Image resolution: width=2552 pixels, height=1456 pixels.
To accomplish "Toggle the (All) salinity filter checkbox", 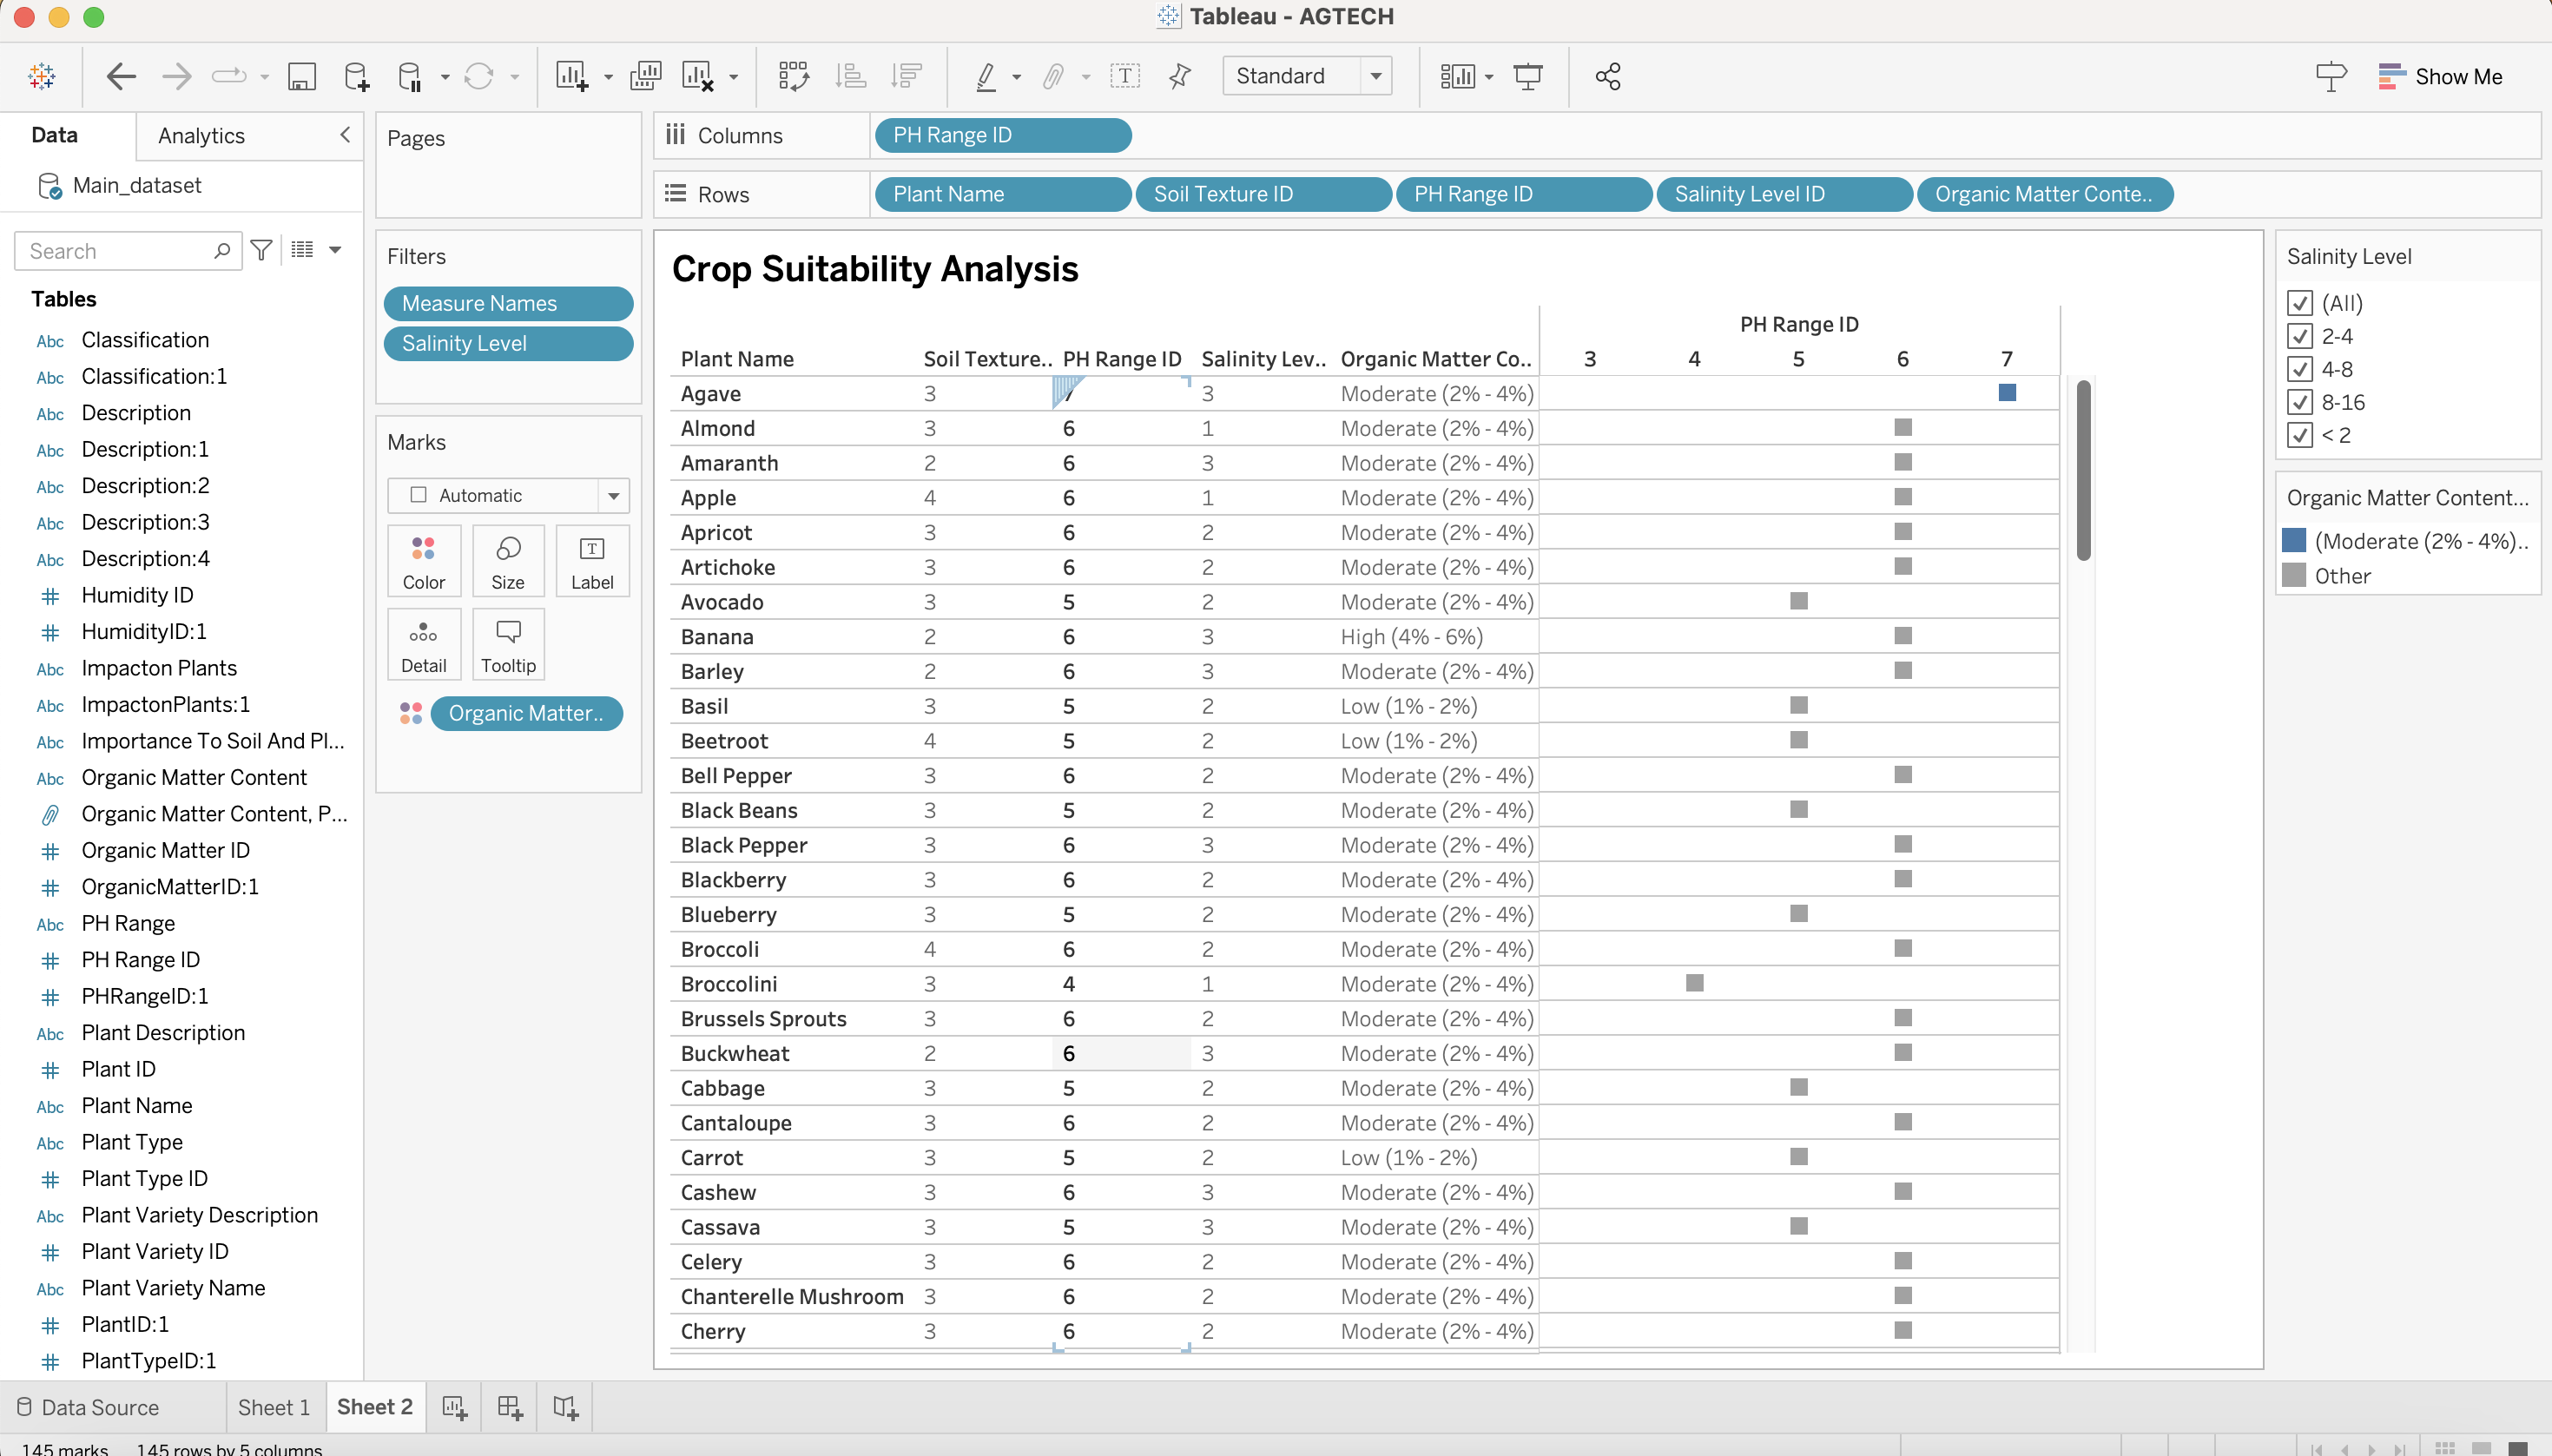I will pyautogui.click(x=2299, y=303).
